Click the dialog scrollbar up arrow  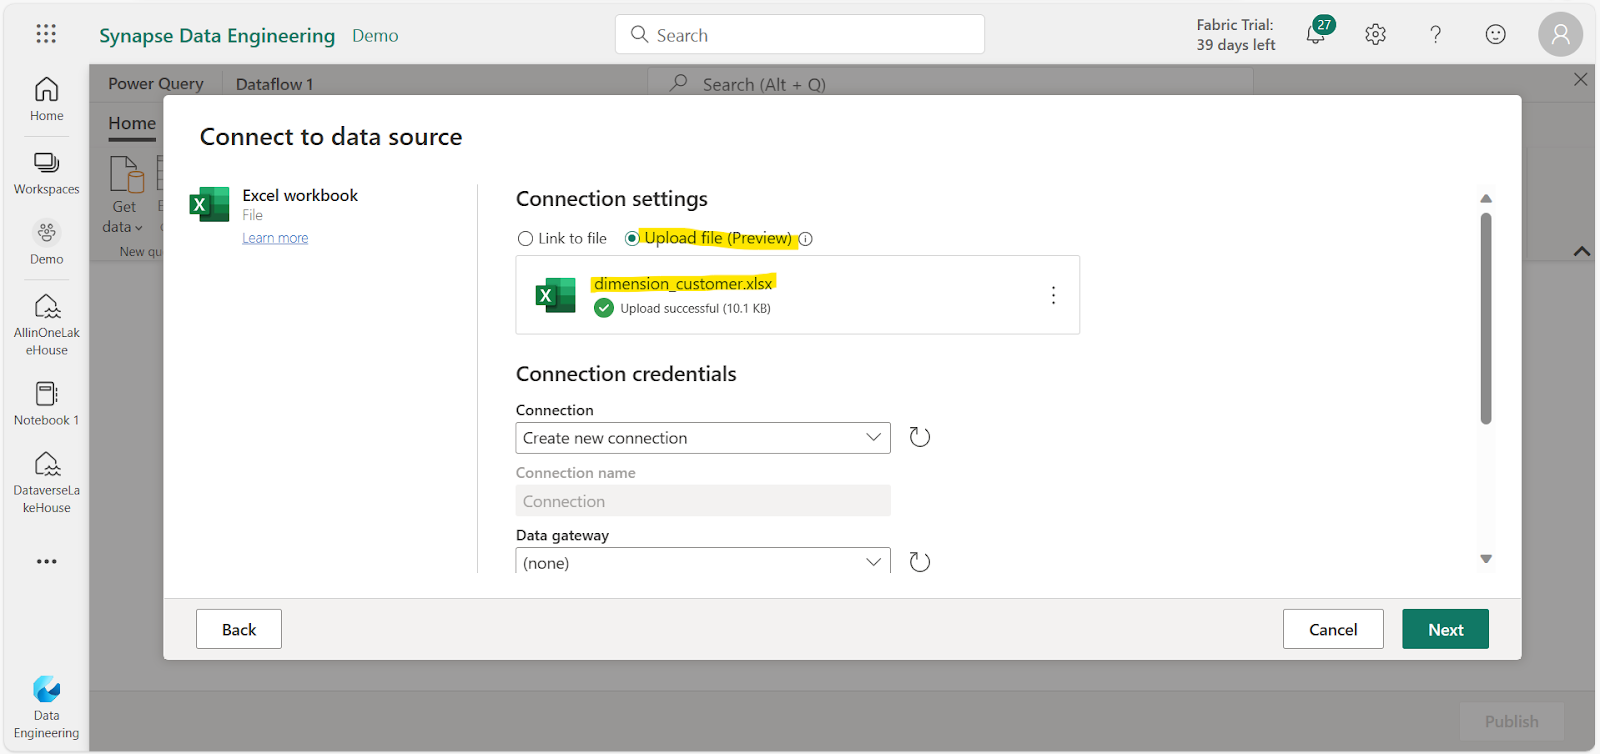(1486, 198)
